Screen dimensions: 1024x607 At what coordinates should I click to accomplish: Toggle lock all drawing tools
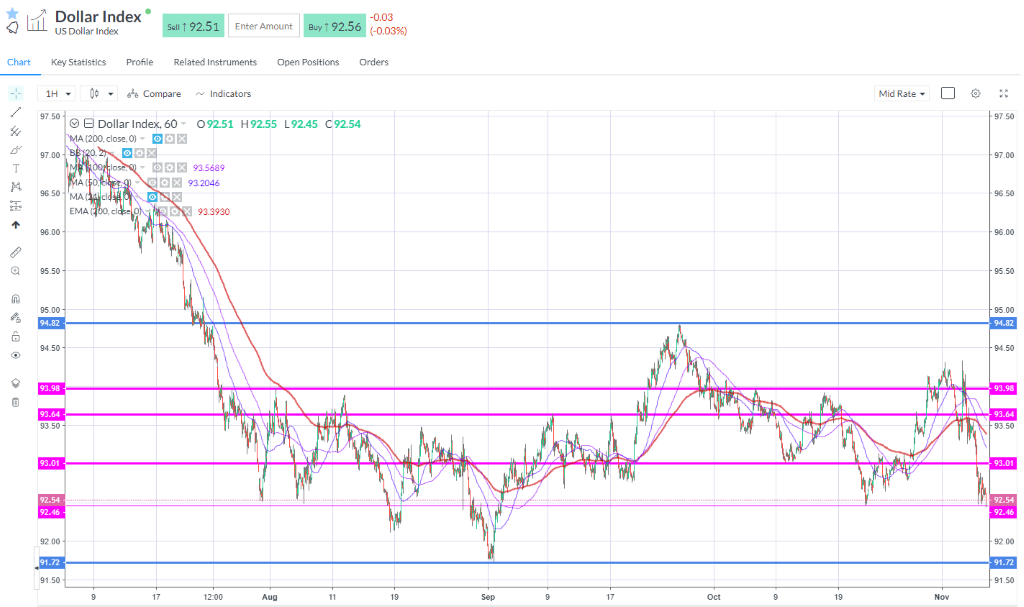(x=16, y=337)
